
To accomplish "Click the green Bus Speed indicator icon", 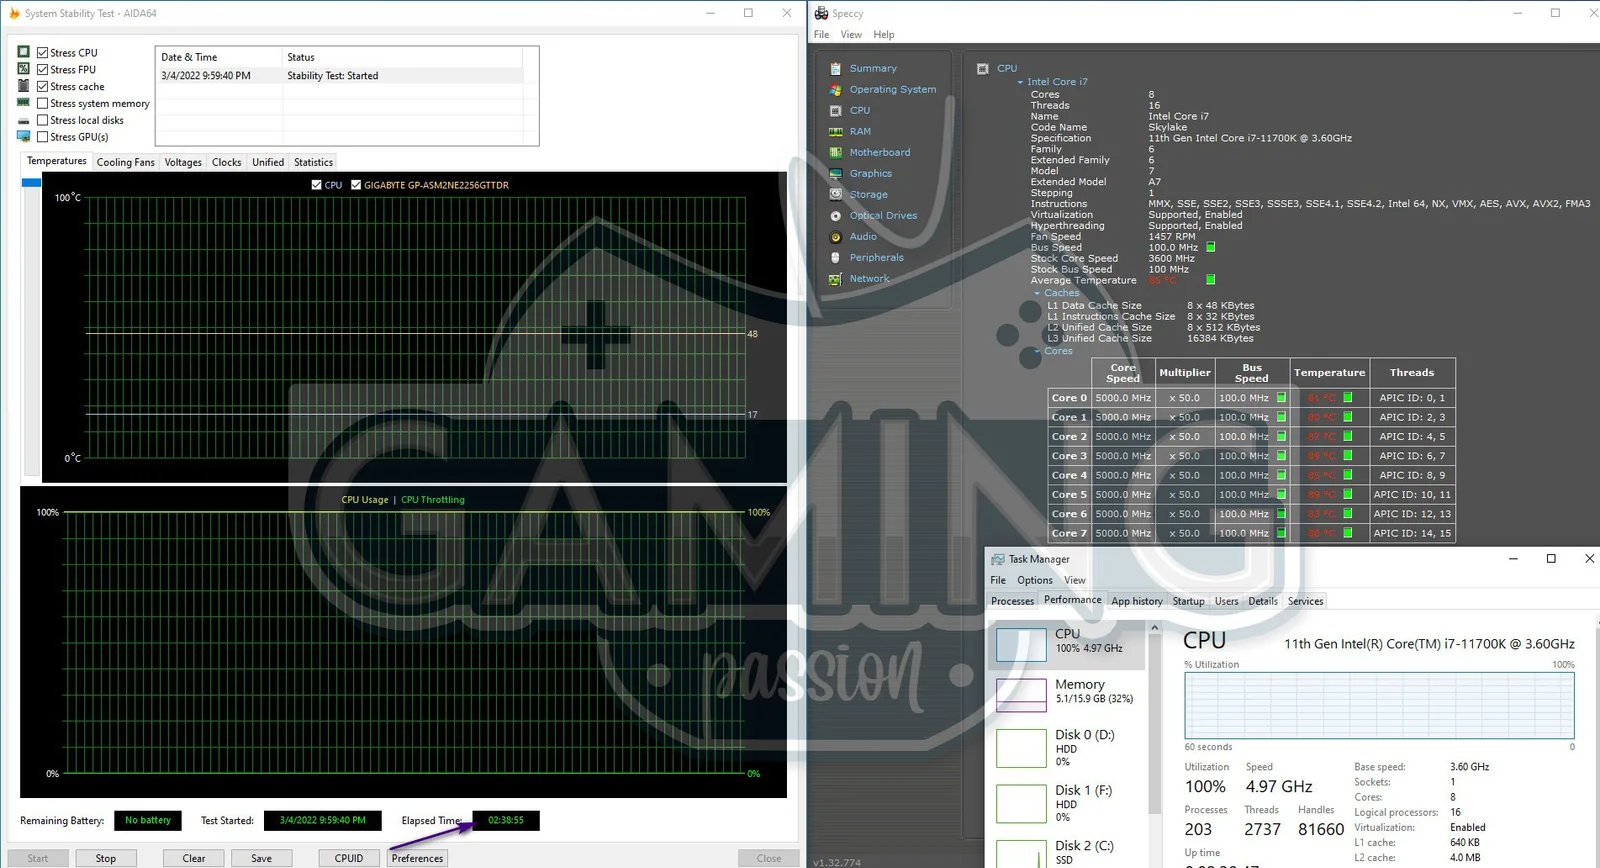I will pyautogui.click(x=1210, y=247).
